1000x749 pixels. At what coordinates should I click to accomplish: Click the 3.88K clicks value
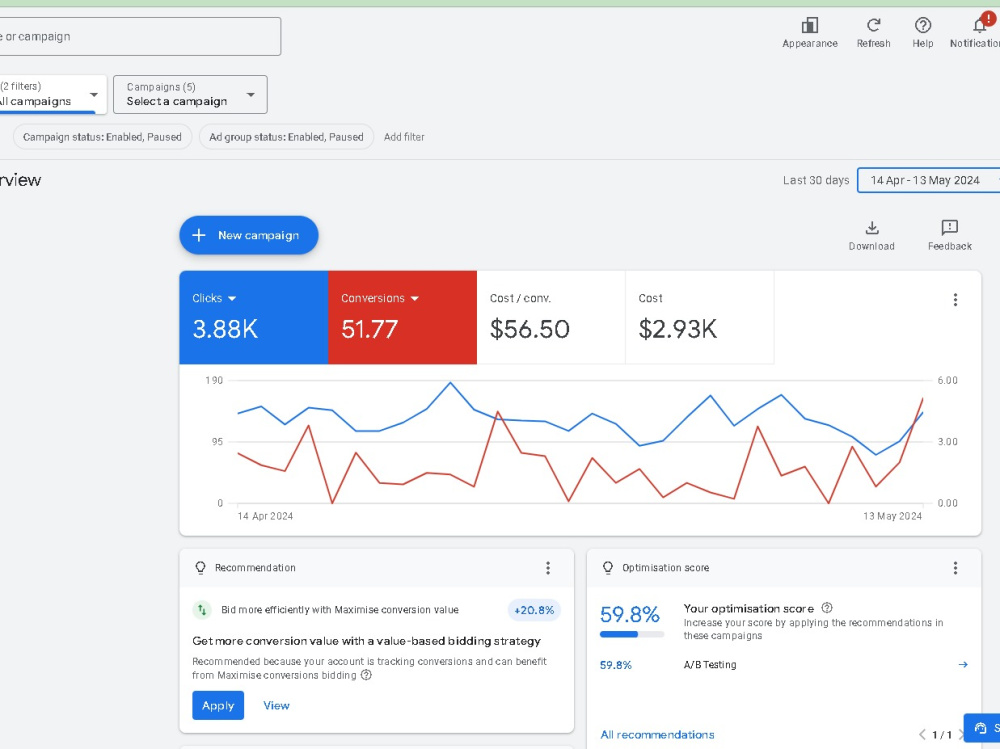click(x=225, y=329)
